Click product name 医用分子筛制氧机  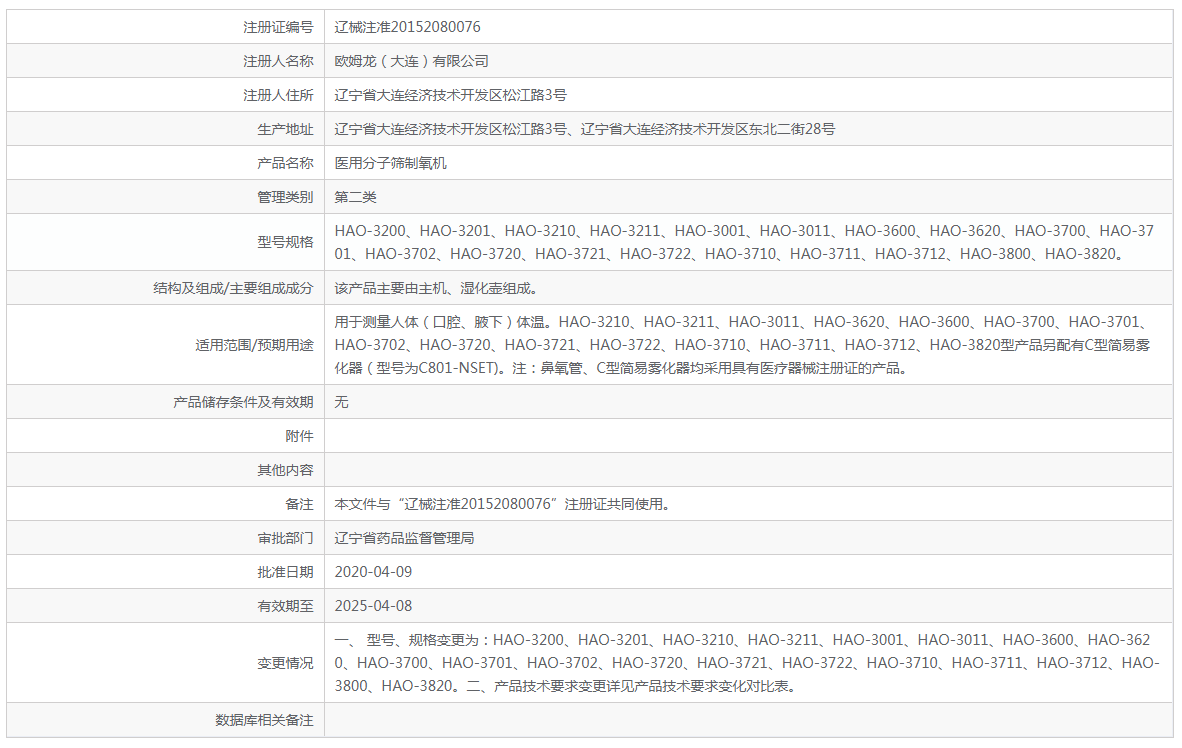point(390,163)
